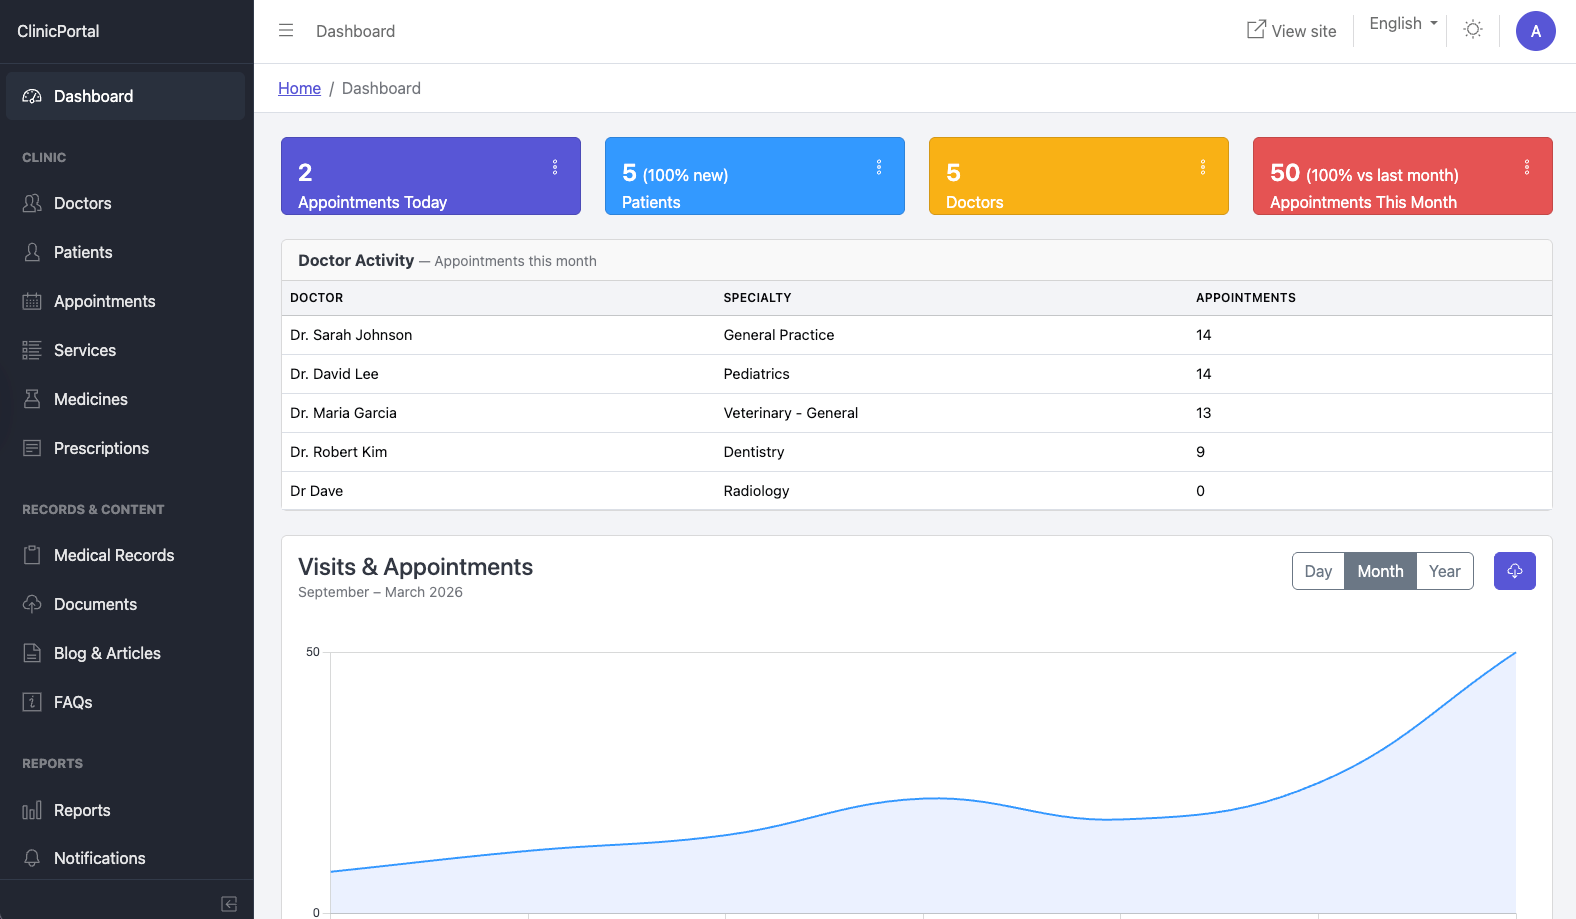The height and width of the screenshot is (919, 1576).
Task: Expand Appointments This Month card menu
Action: click(1526, 167)
